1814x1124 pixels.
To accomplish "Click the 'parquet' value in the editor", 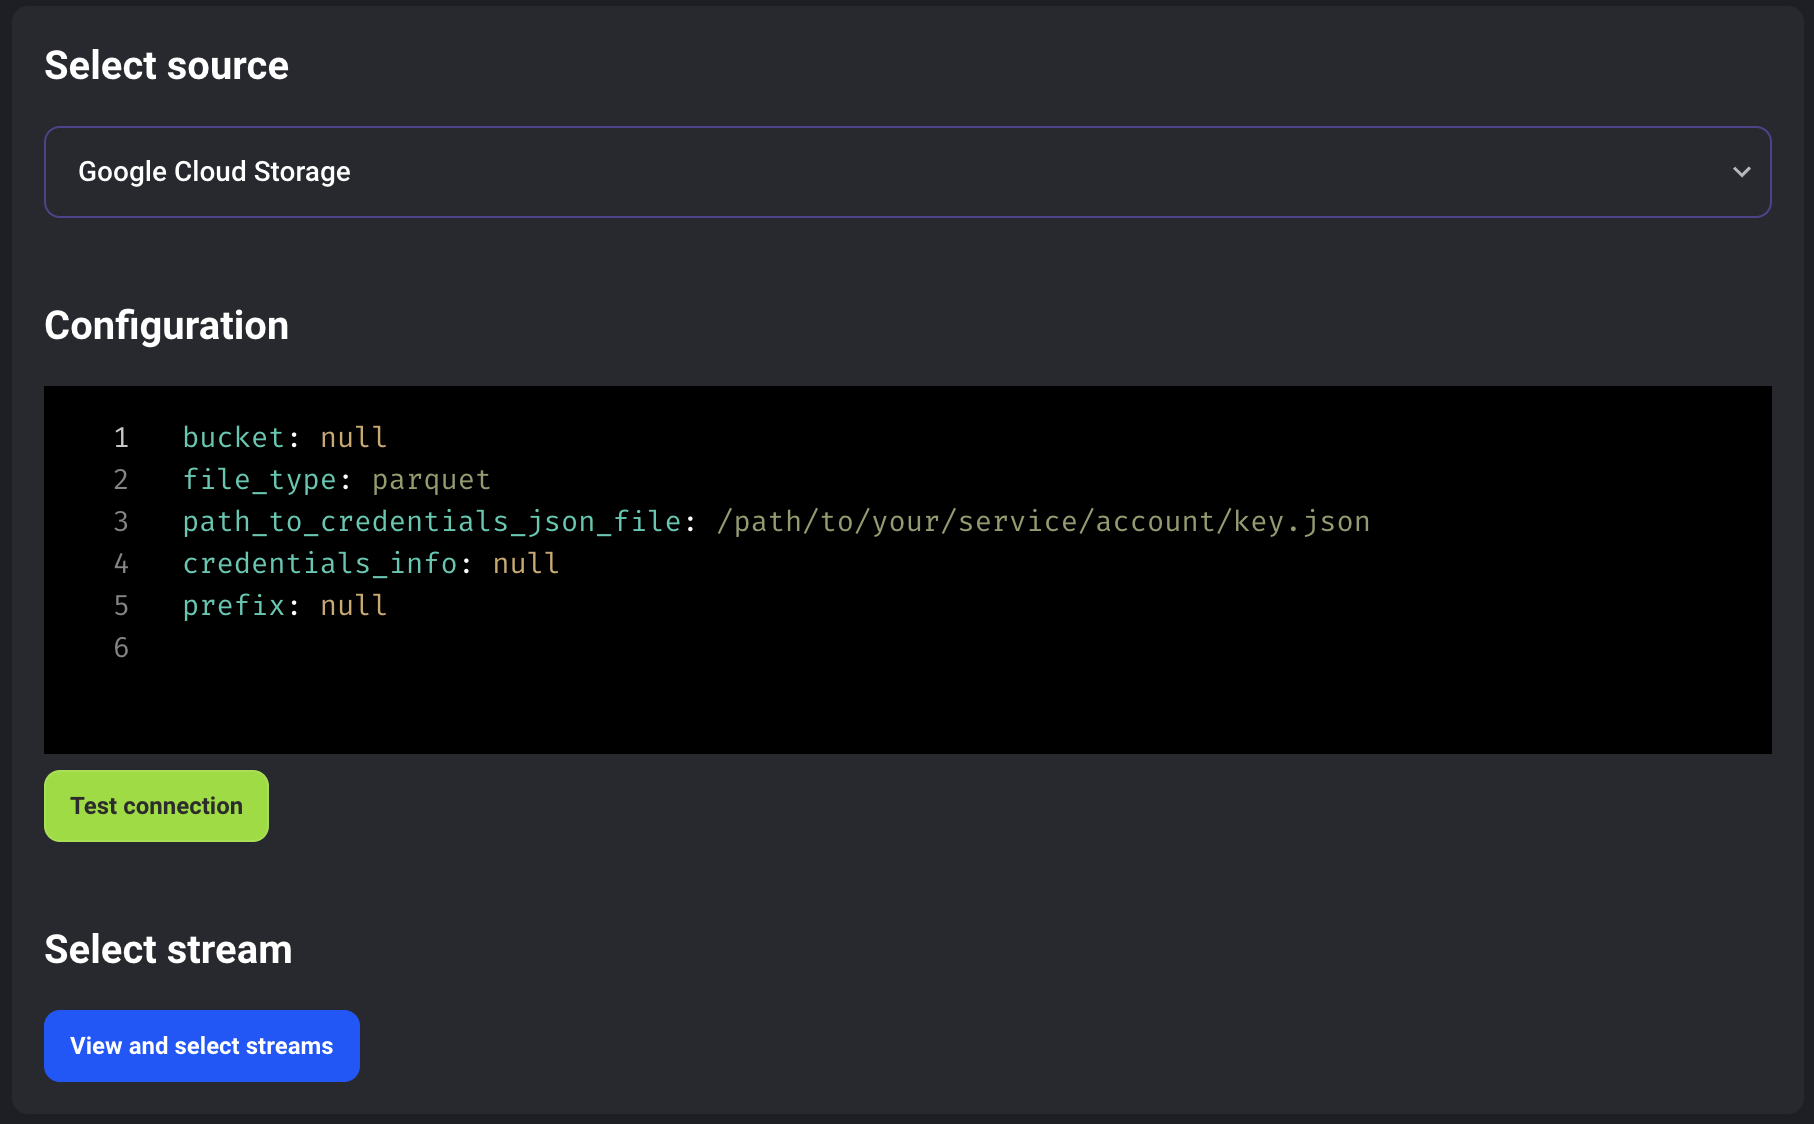I will (431, 481).
